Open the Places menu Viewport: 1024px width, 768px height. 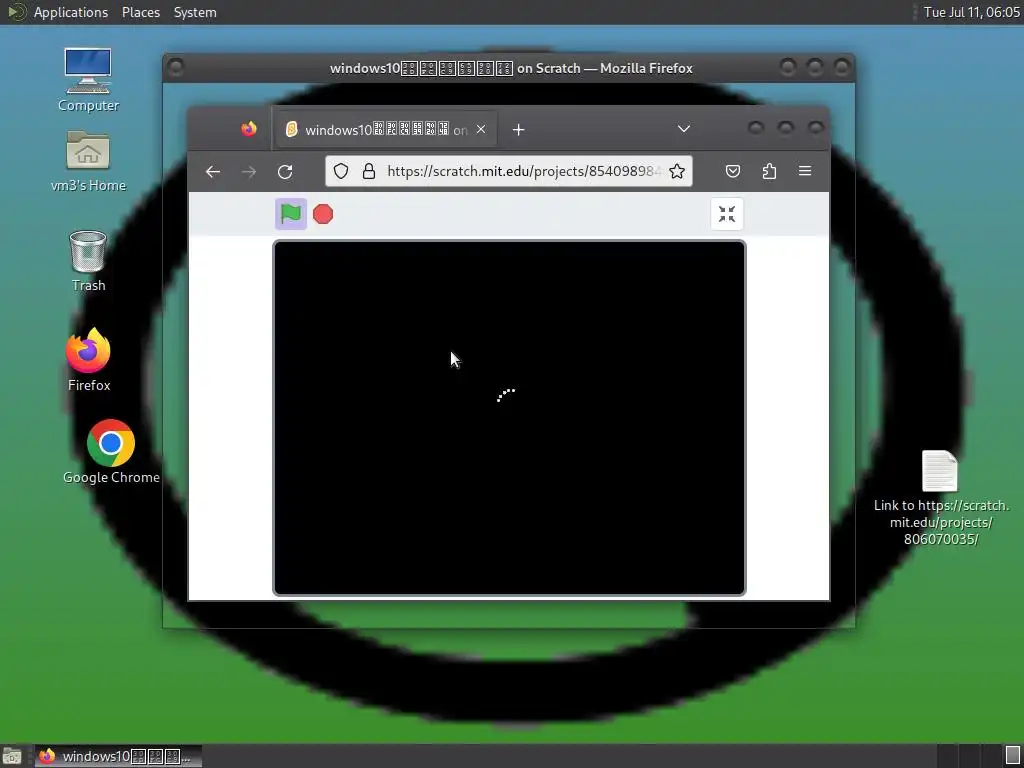pos(140,12)
